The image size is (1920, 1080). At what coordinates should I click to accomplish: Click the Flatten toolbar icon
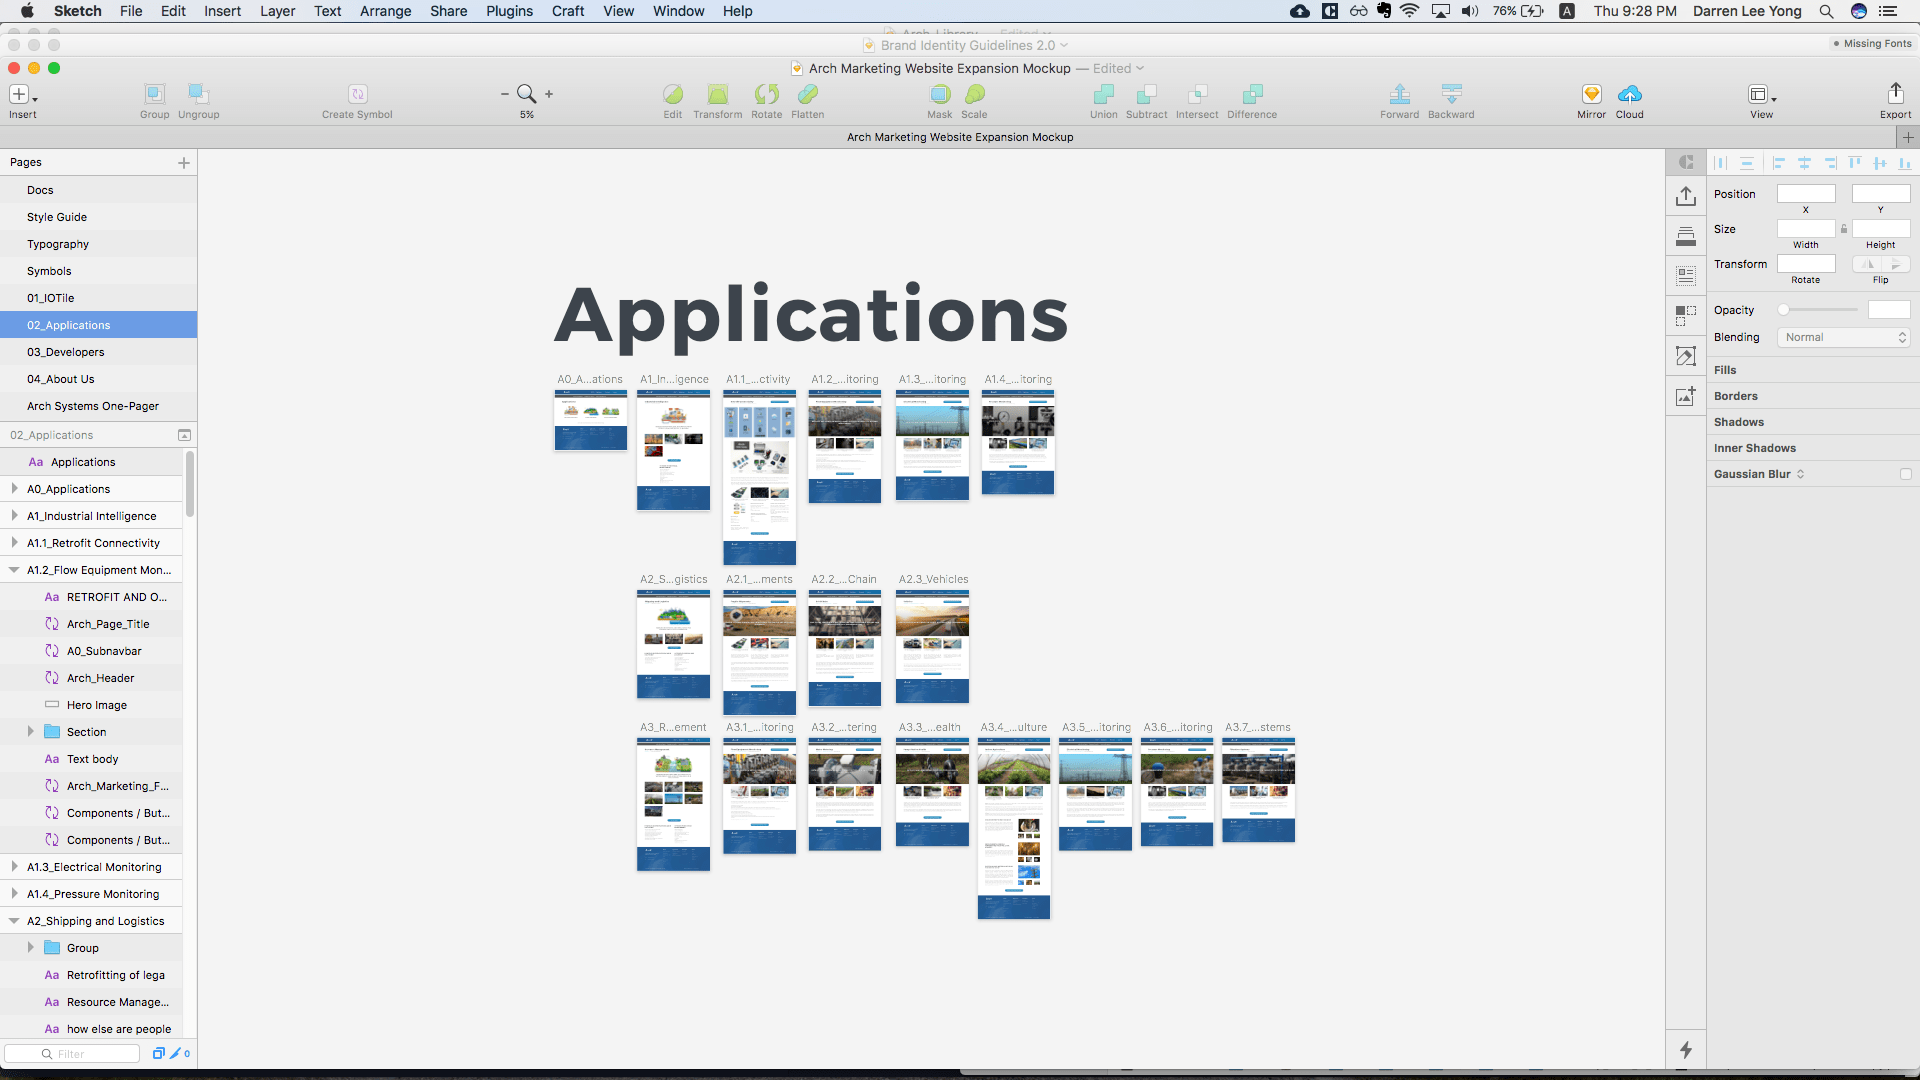click(x=807, y=95)
